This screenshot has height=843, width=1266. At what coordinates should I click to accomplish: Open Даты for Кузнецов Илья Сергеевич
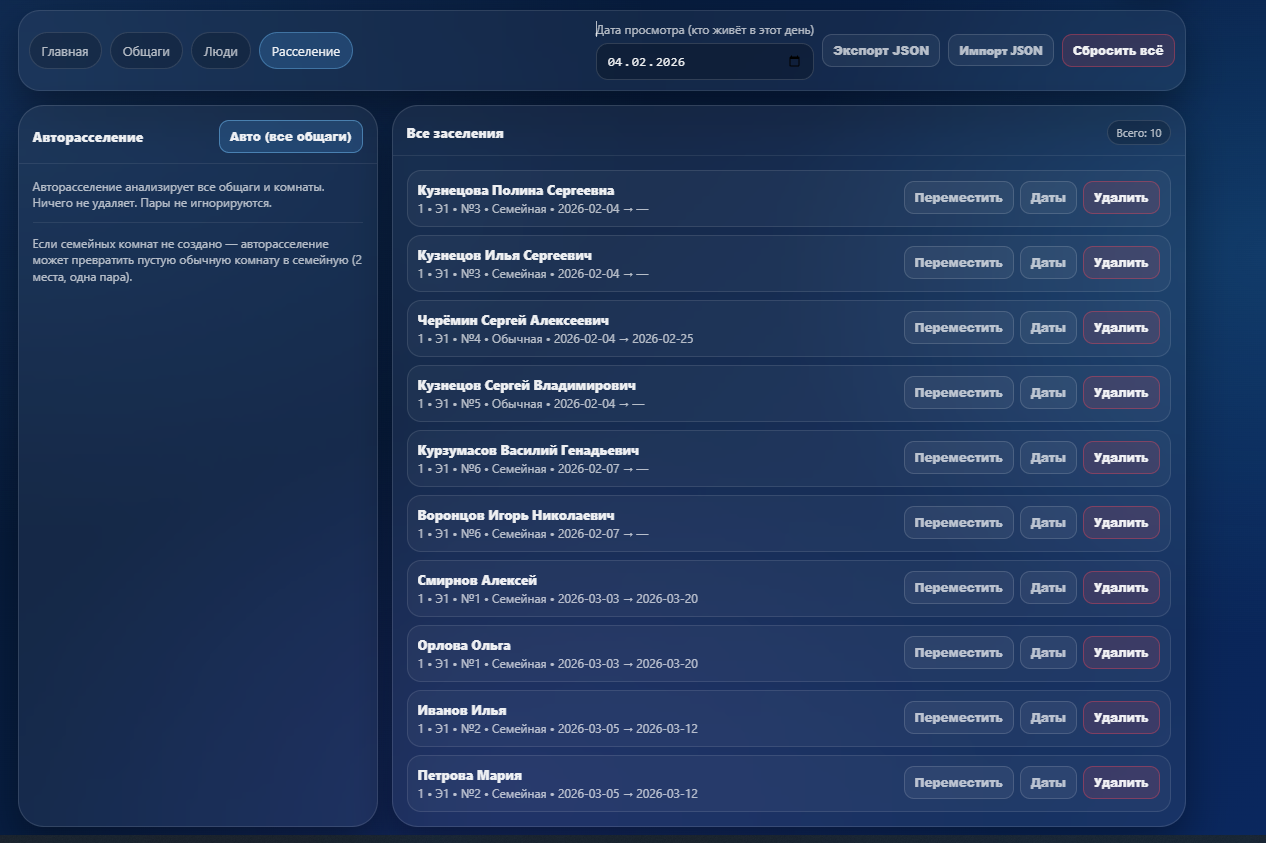tap(1048, 263)
